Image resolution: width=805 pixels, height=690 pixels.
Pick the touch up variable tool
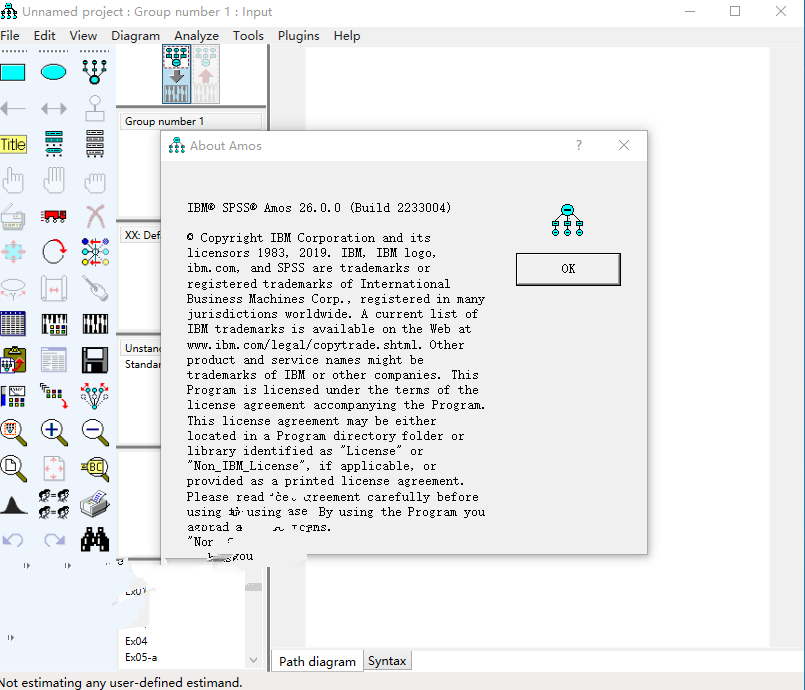pos(94,288)
